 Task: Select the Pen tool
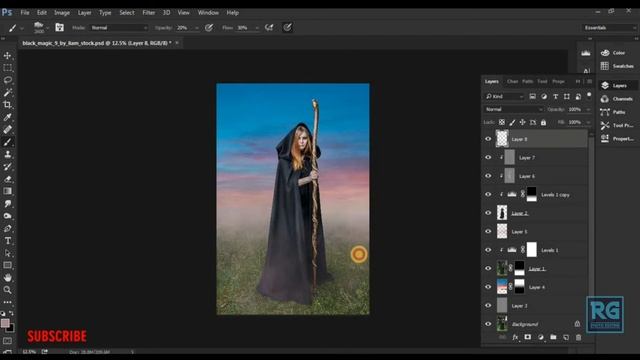coord(7,228)
